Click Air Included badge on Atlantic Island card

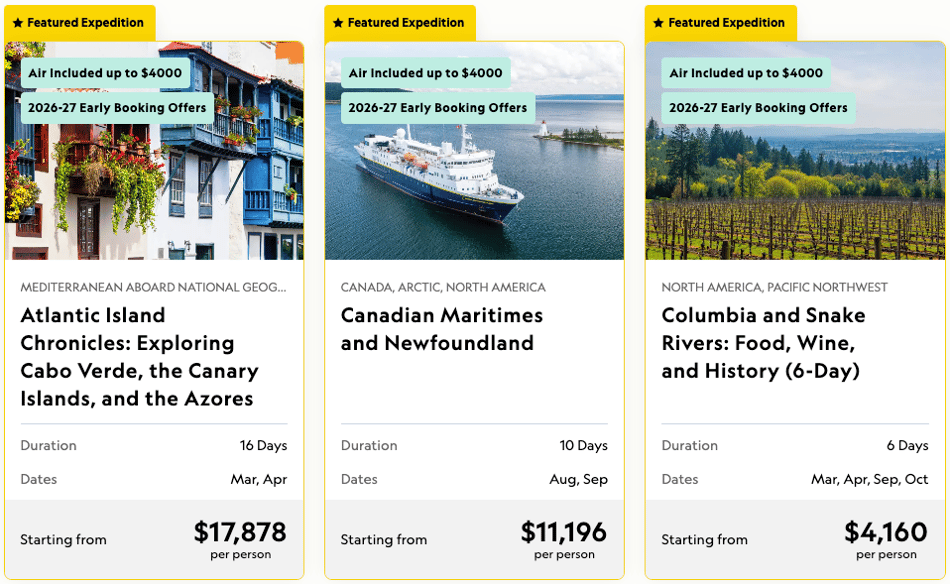pyautogui.click(x=105, y=73)
